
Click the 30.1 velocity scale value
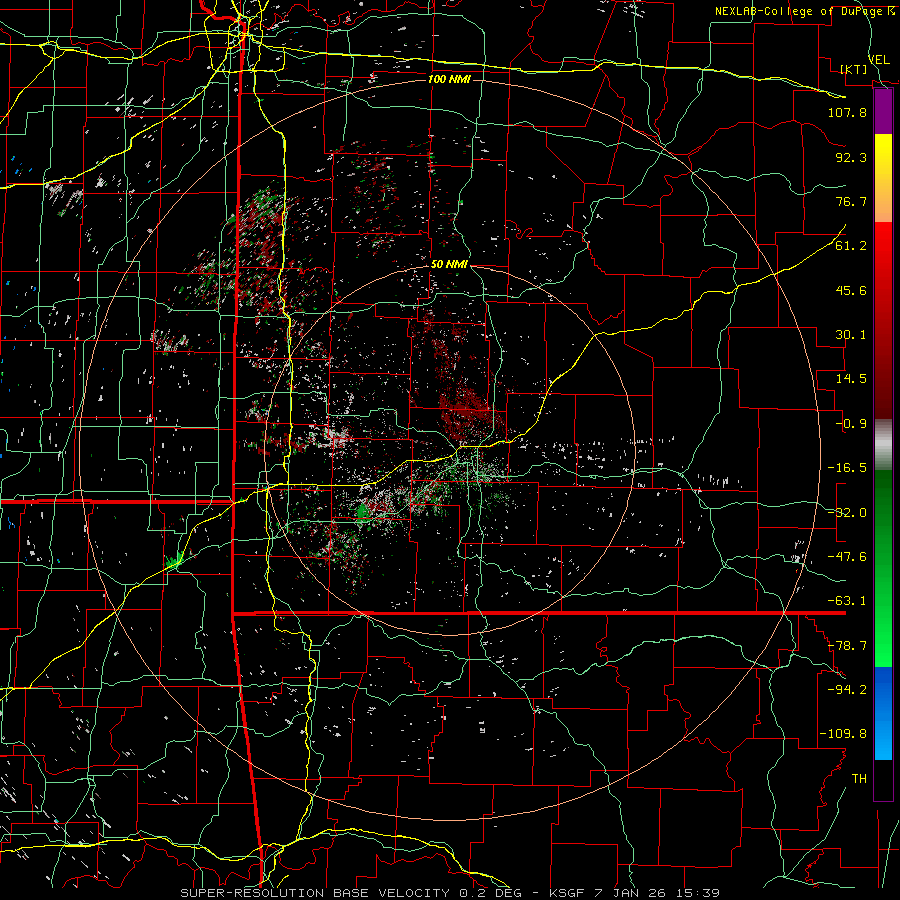[851, 335]
